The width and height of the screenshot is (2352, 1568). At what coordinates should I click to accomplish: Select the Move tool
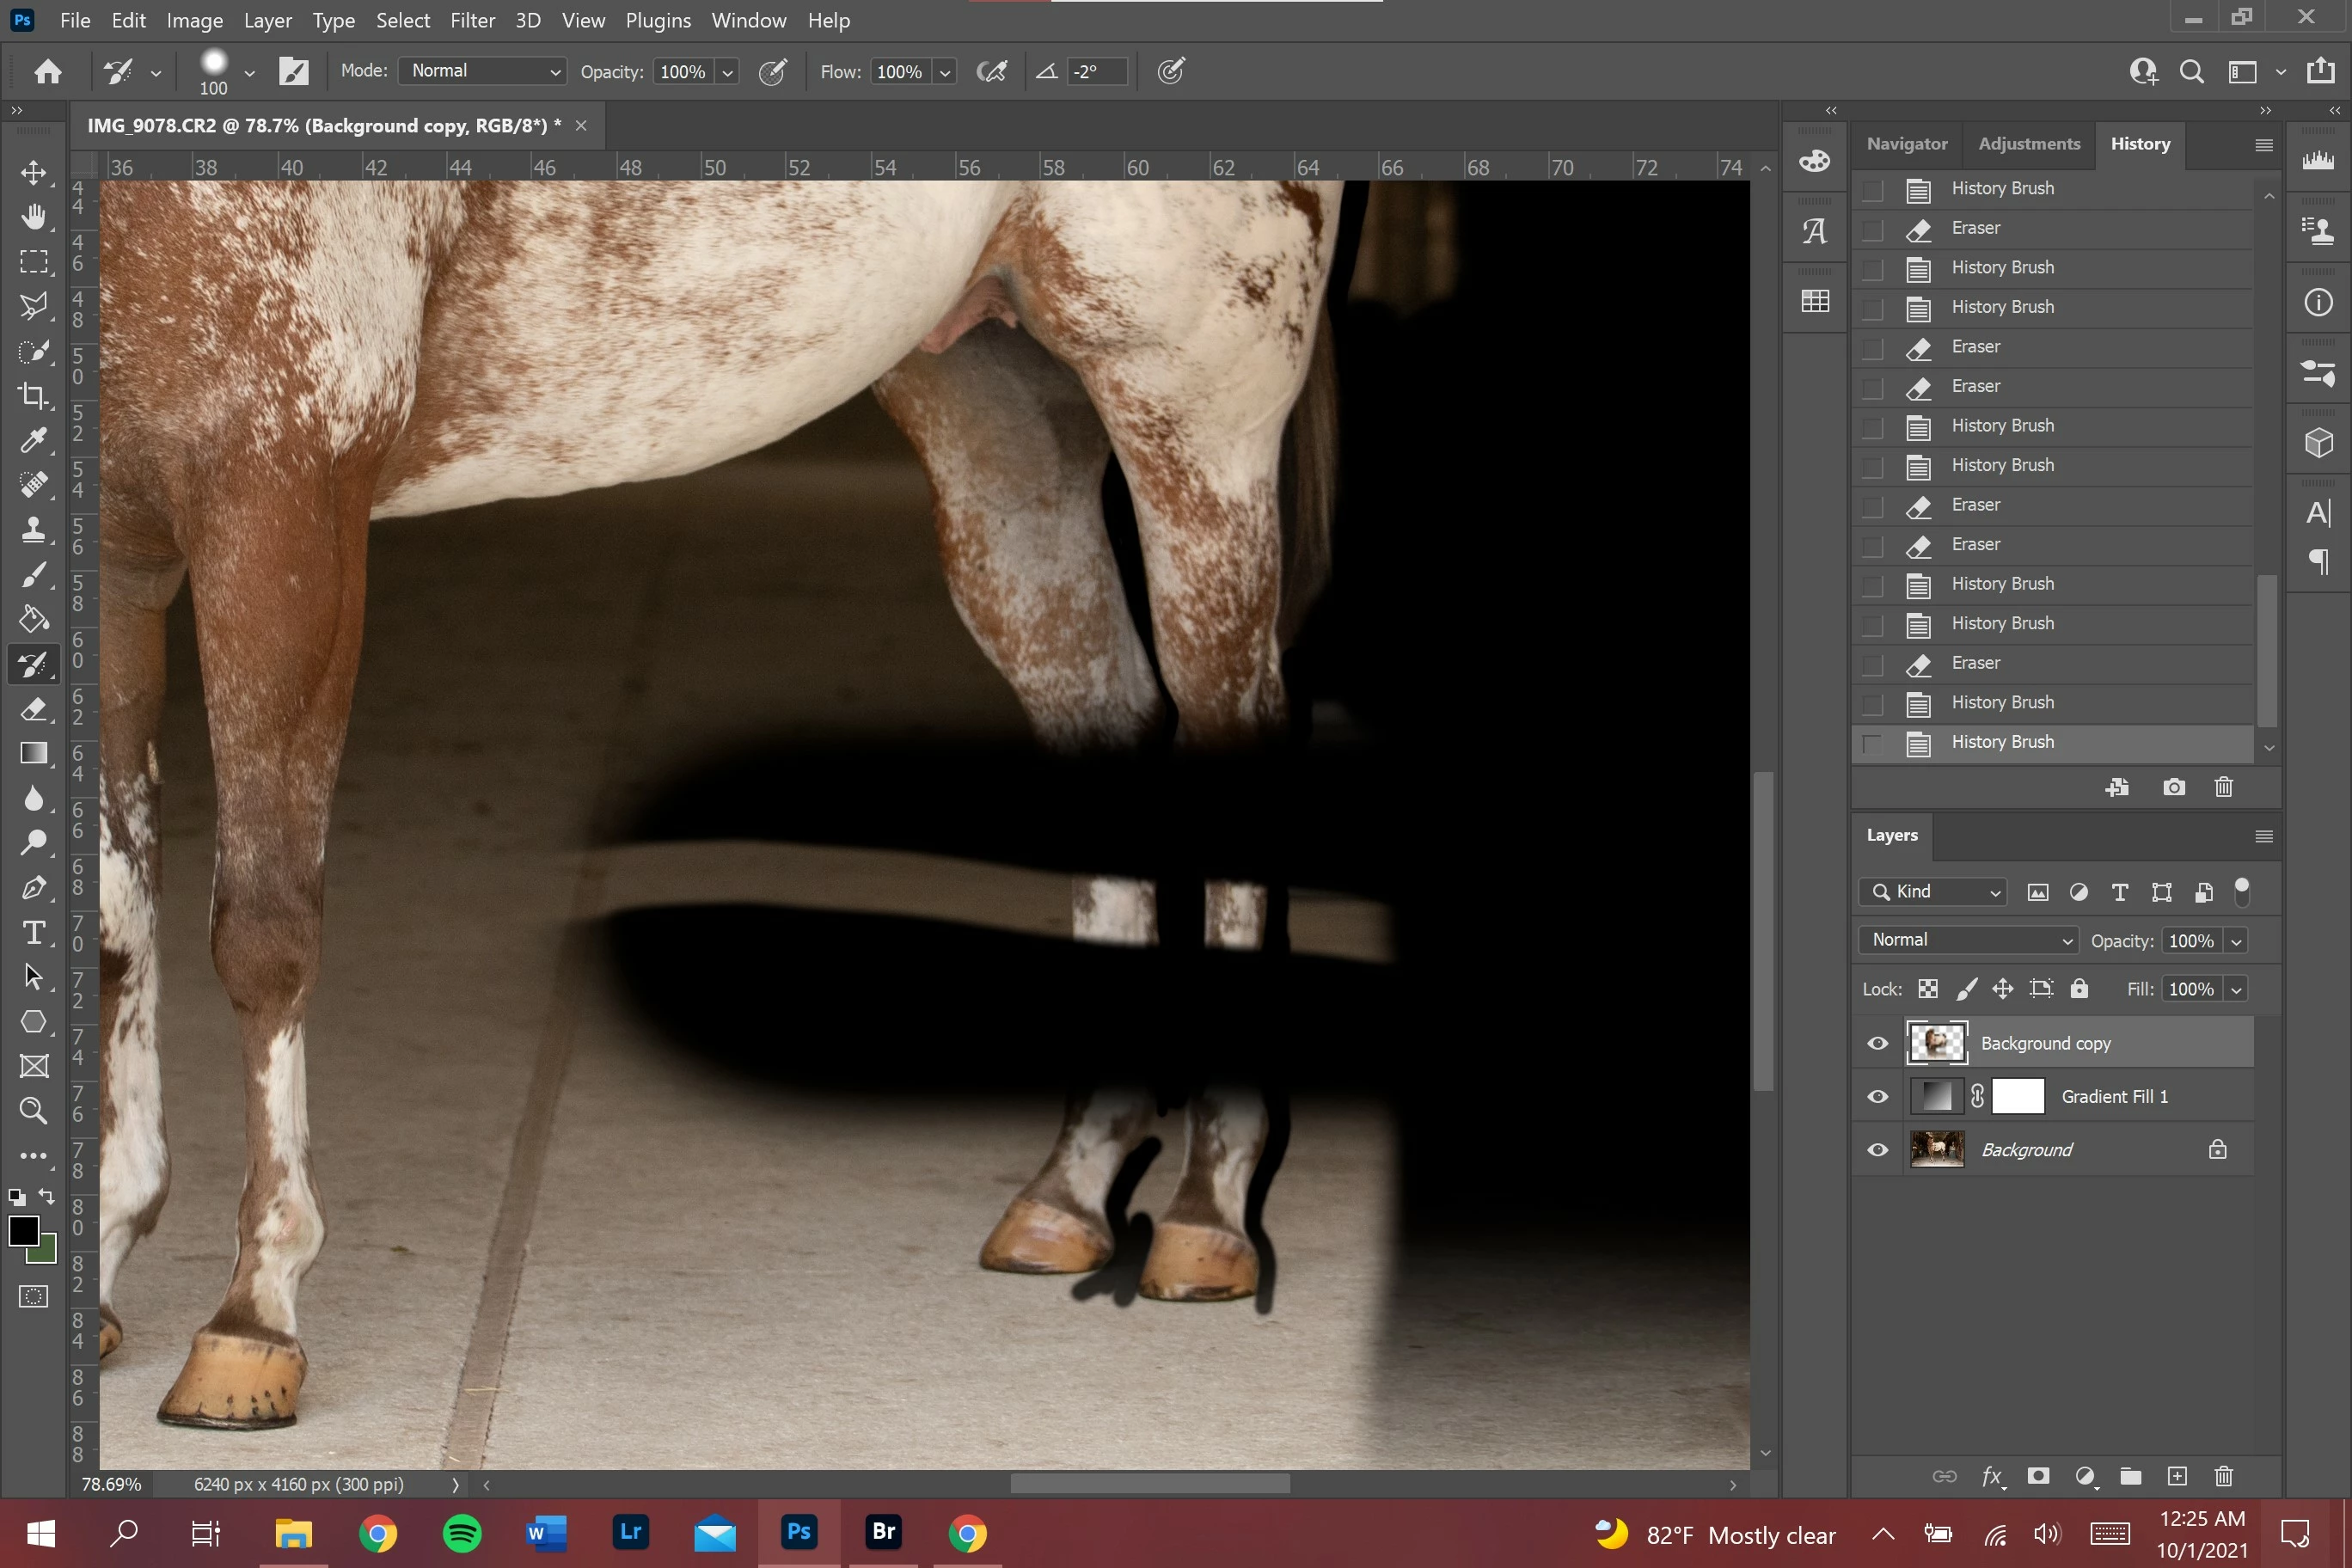[x=34, y=172]
